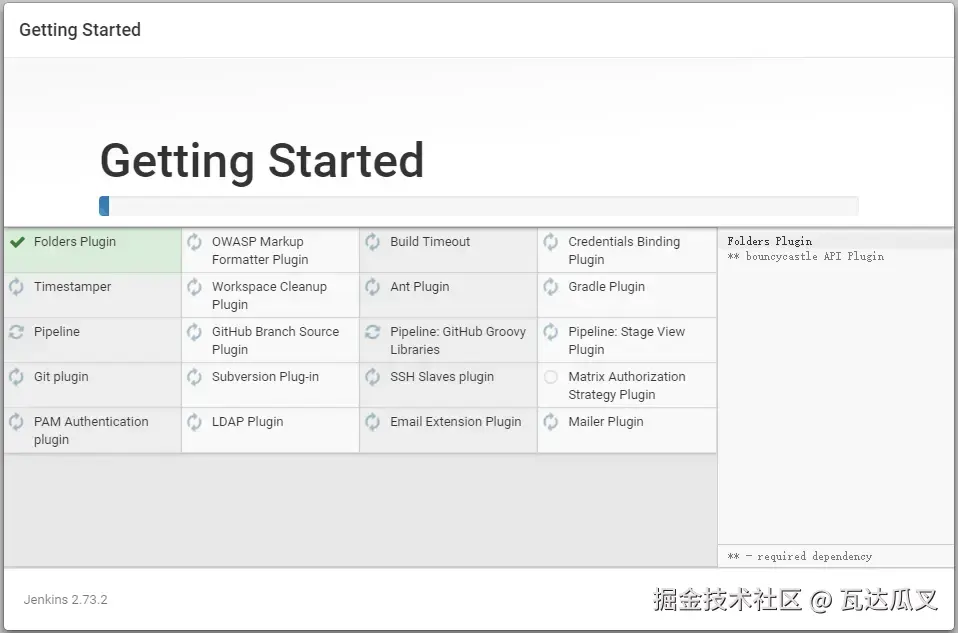Click the install icon beside Gradle Plugin
This screenshot has width=958, height=633.
tap(550, 286)
